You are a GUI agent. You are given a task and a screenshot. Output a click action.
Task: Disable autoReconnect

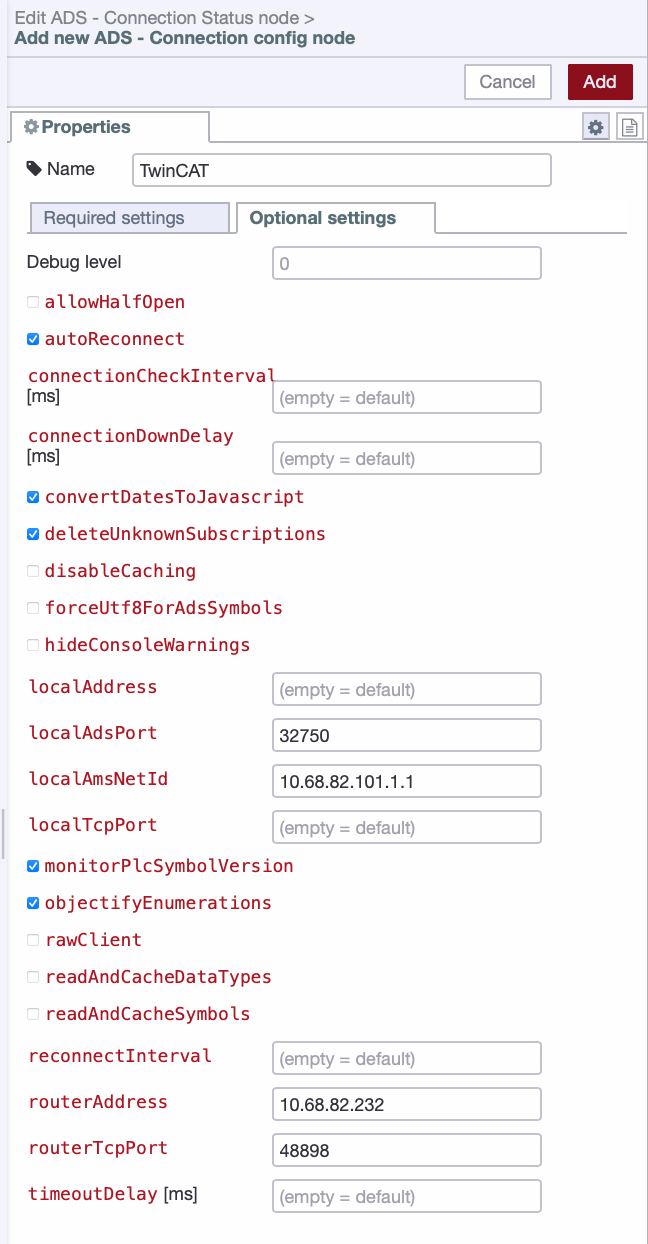tap(32, 338)
